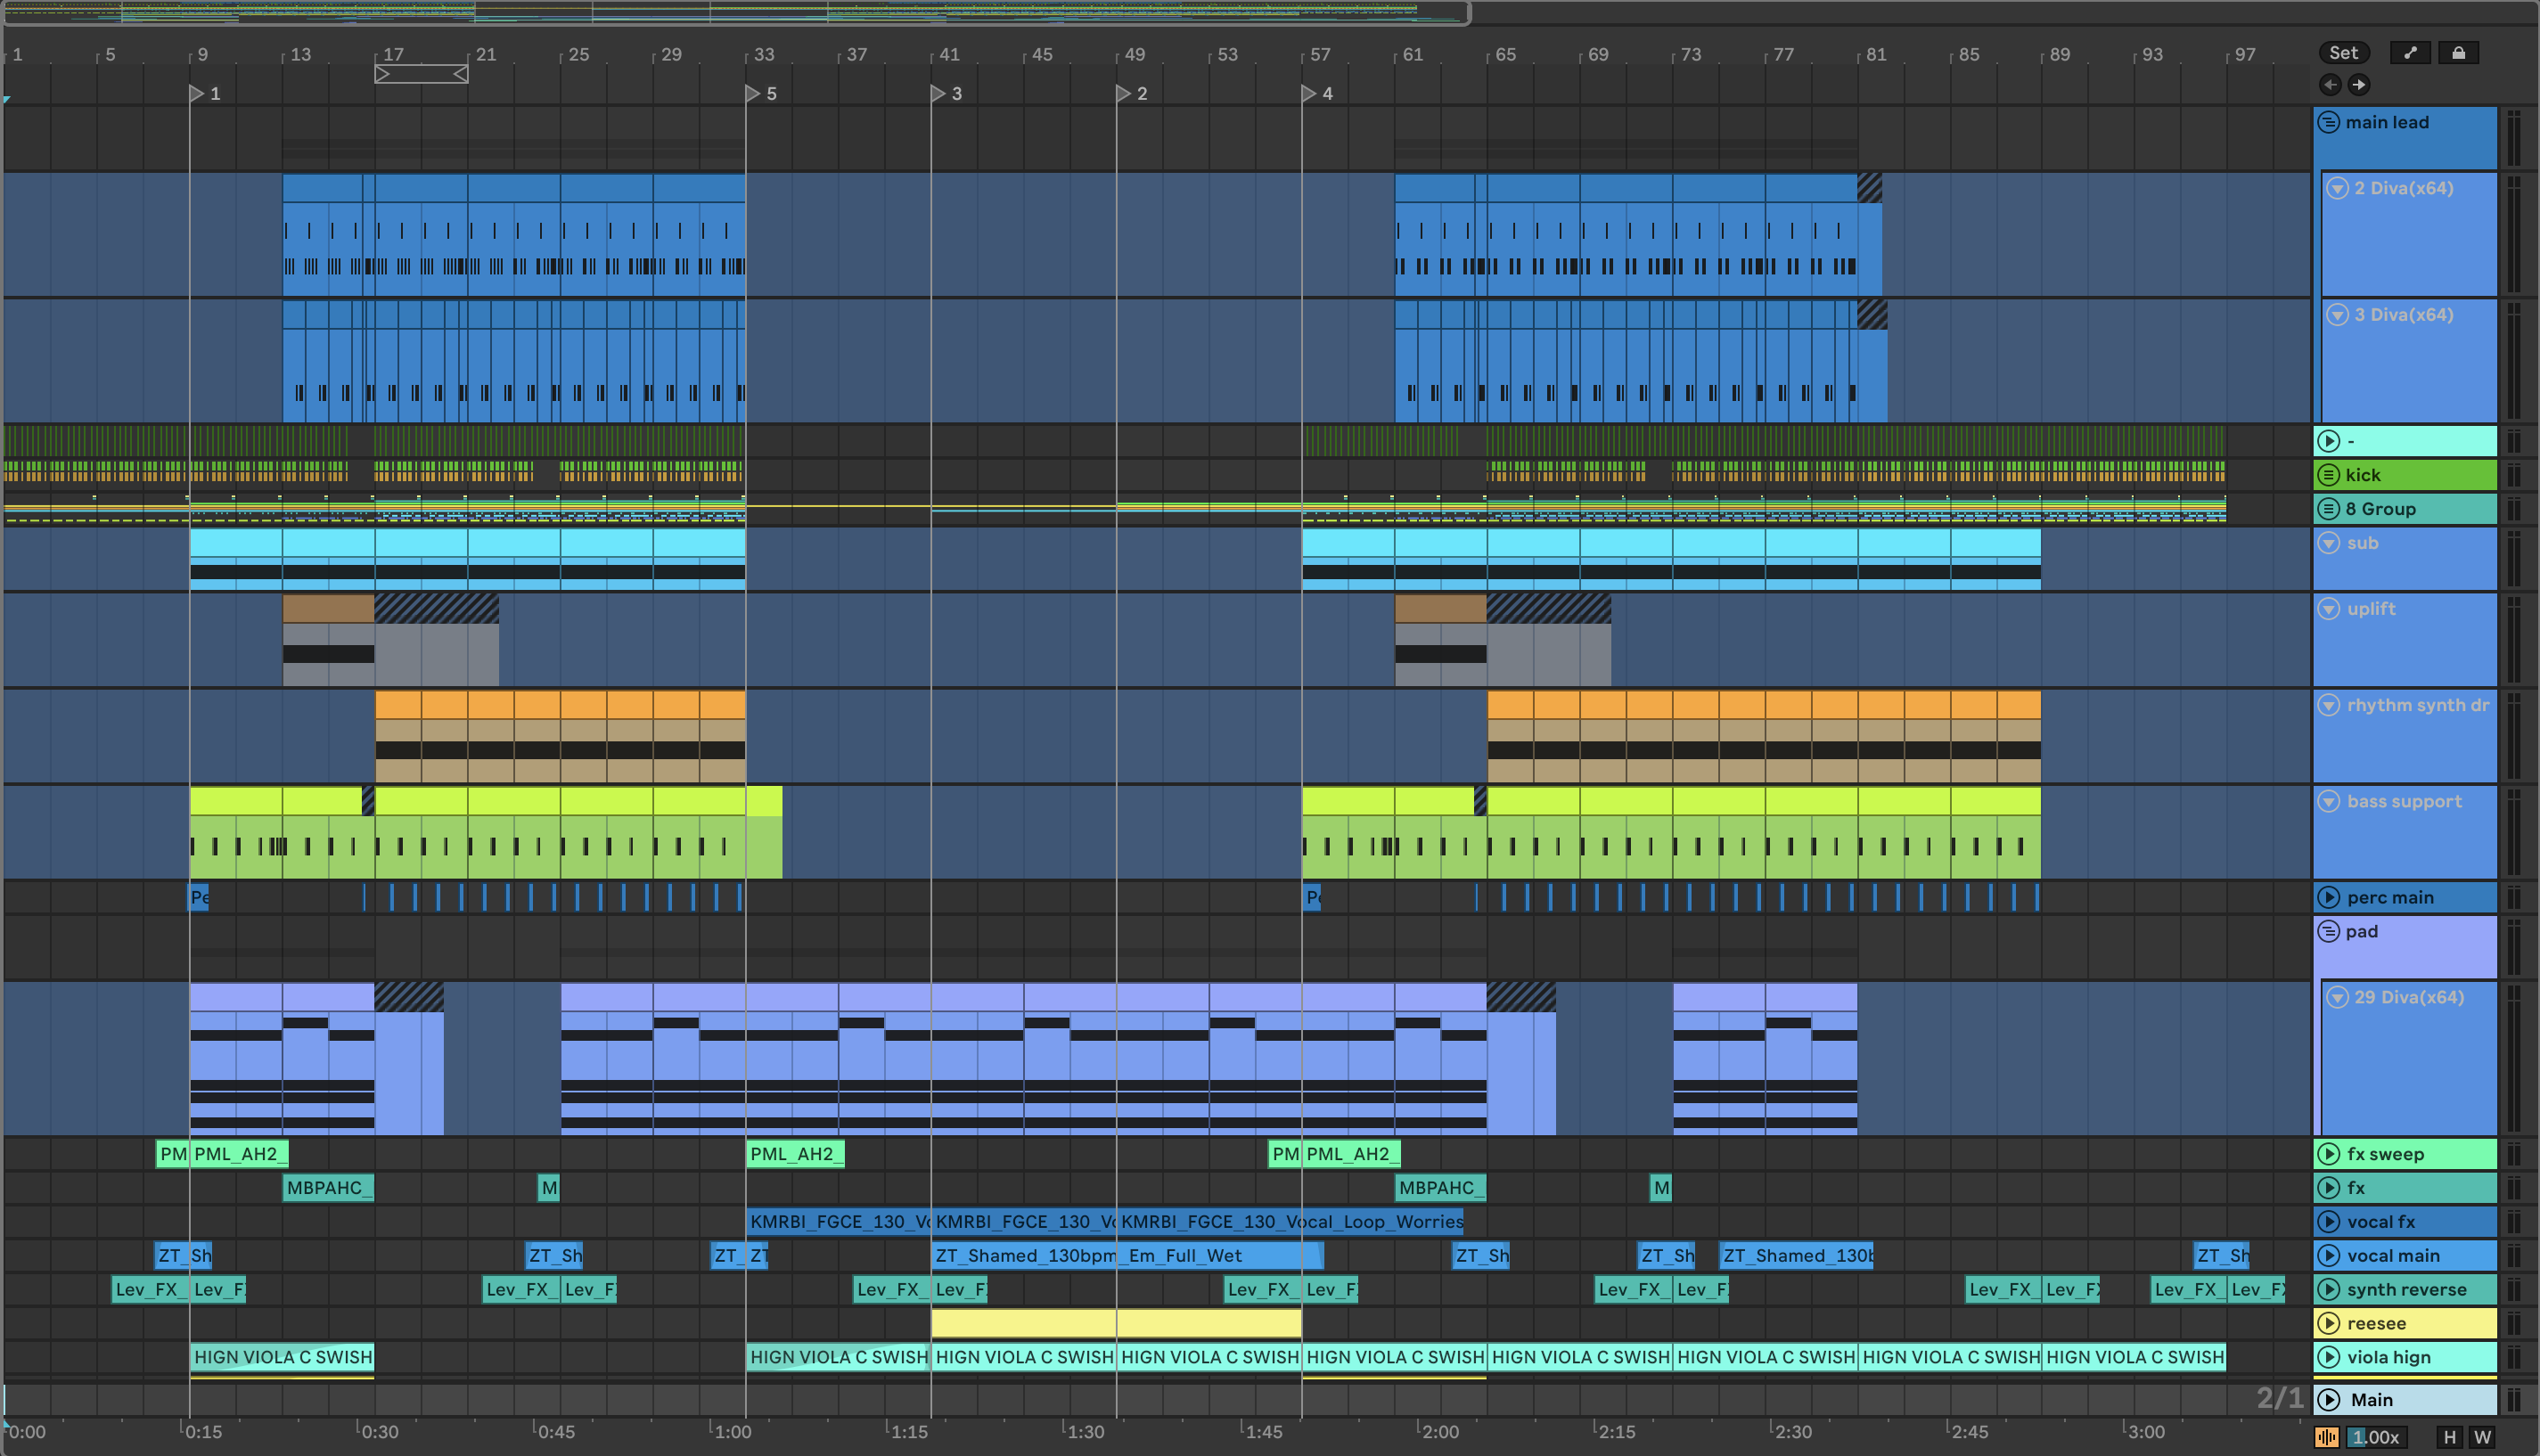Toggle the automation mode button

click(2410, 53)
